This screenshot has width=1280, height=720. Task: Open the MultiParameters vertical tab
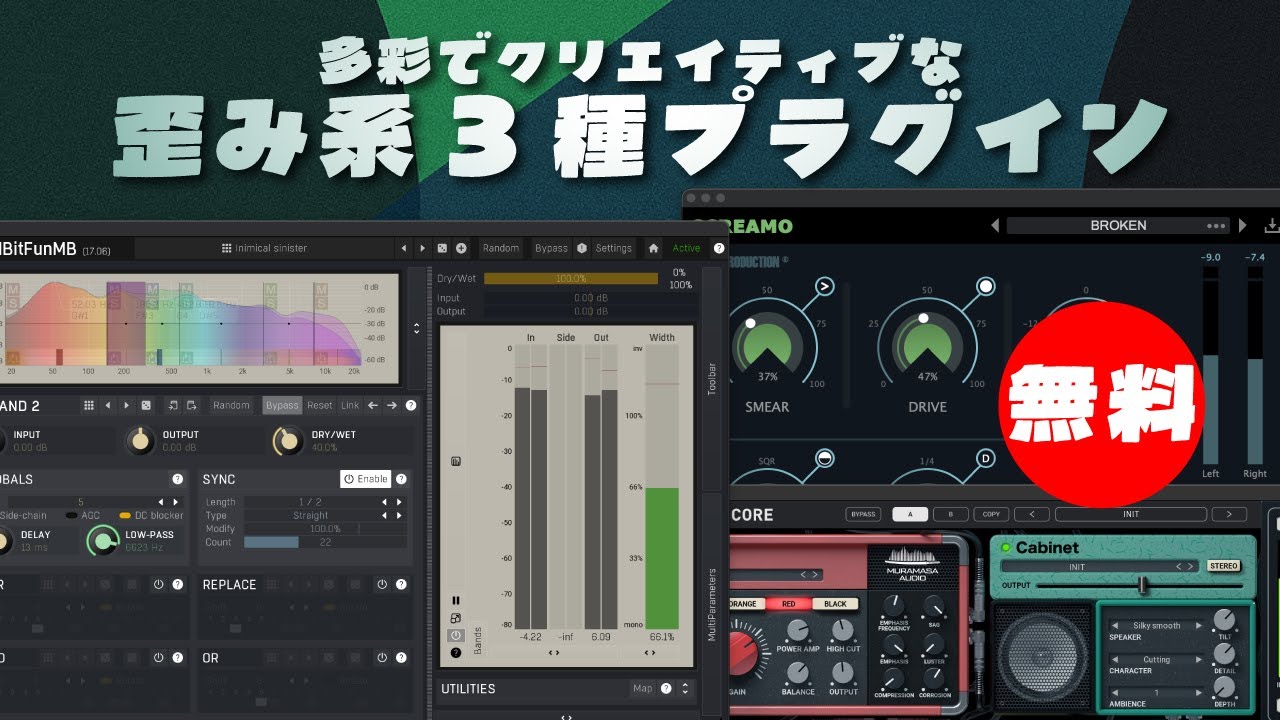point(712,604)
